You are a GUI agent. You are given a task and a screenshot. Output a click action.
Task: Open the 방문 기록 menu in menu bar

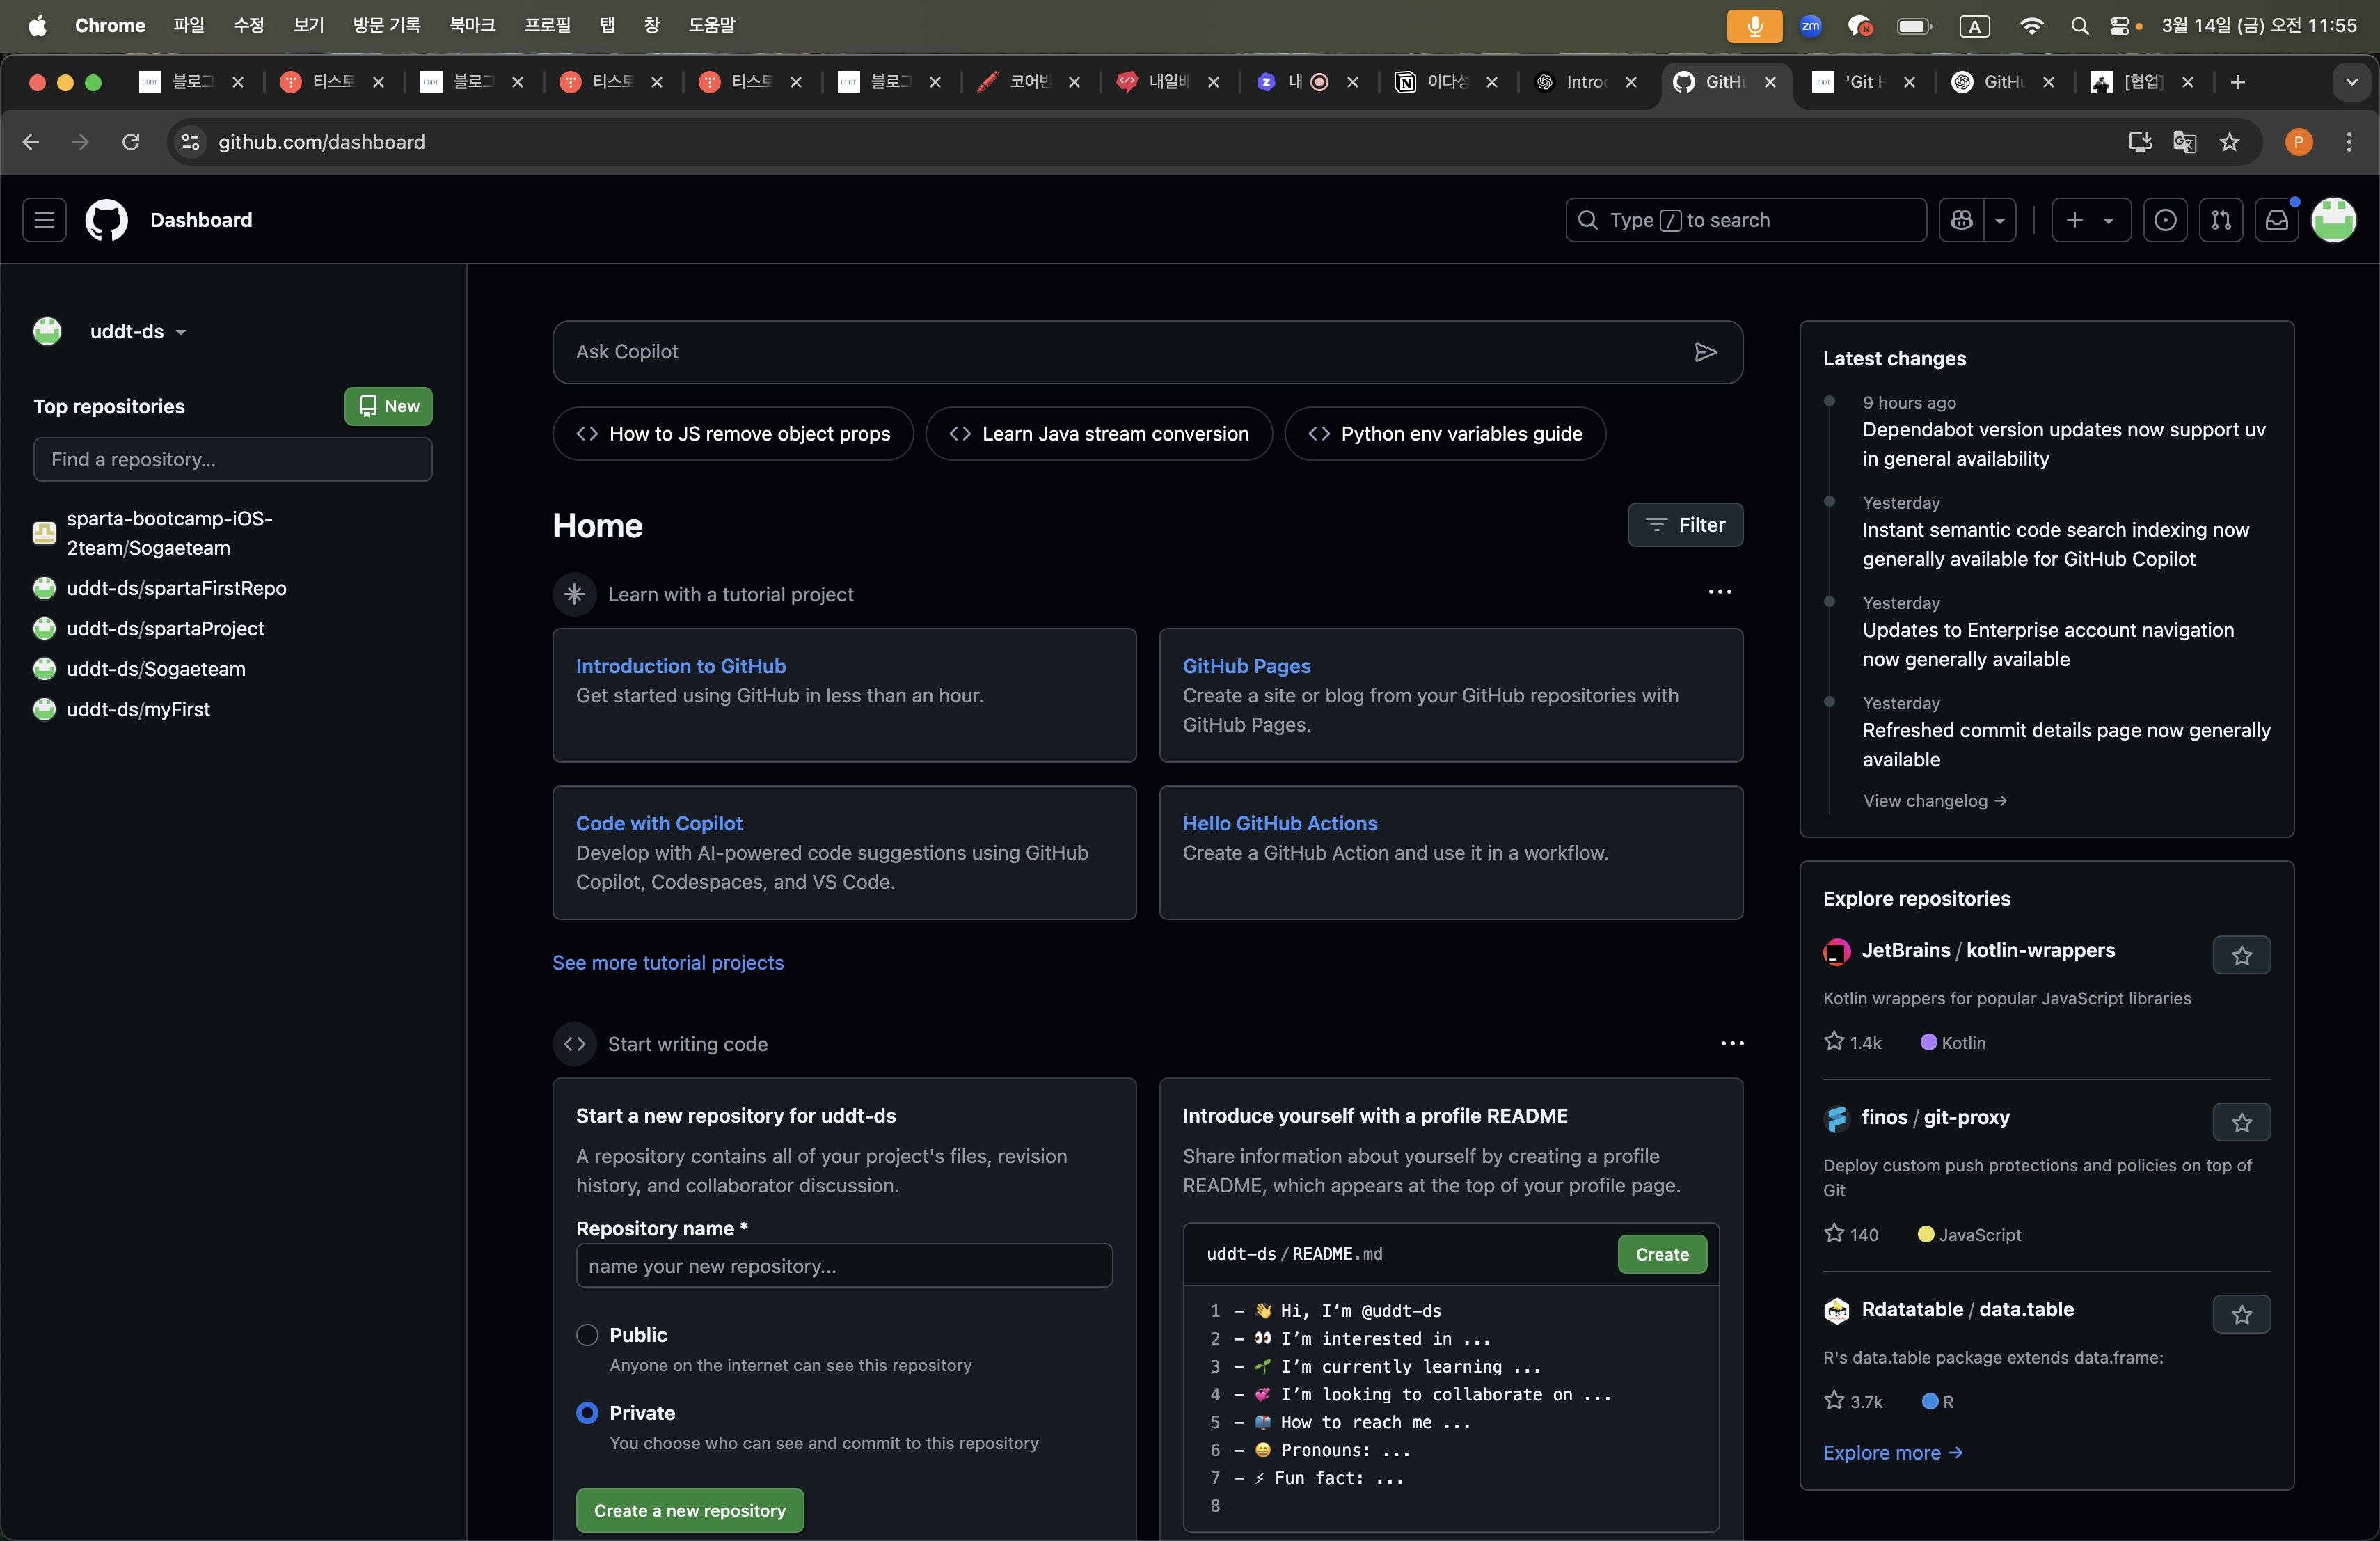coord(386,25)
